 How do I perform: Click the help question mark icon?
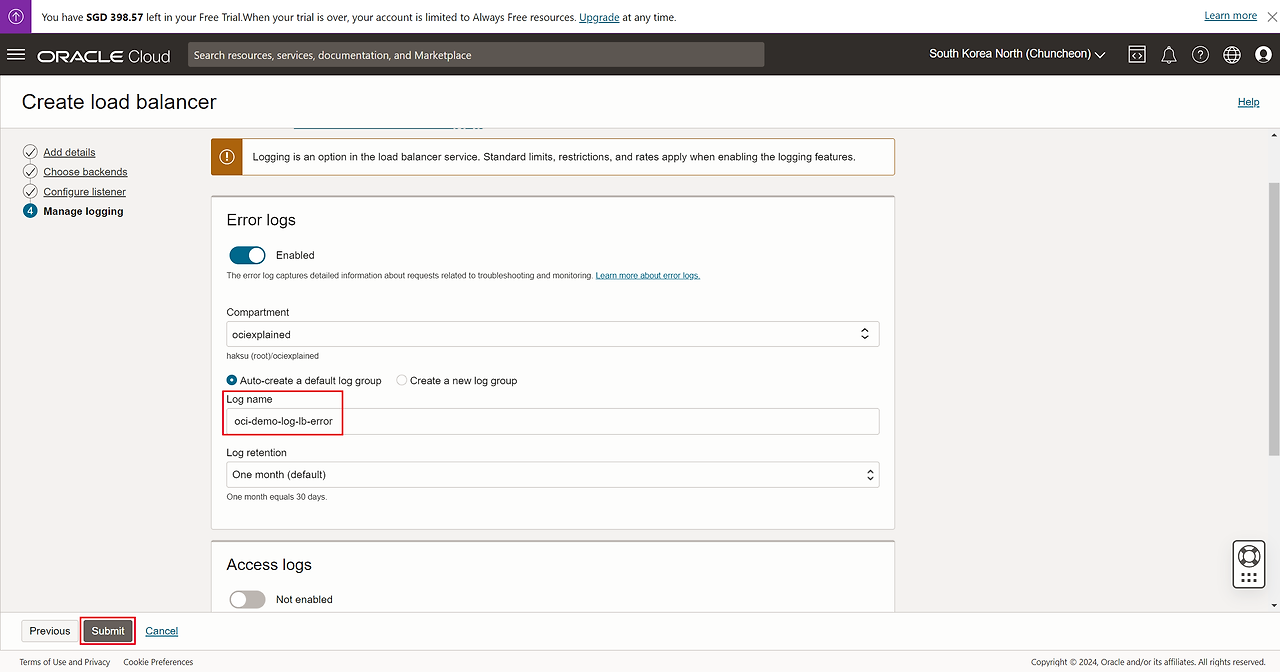[x=1200, y=55]
